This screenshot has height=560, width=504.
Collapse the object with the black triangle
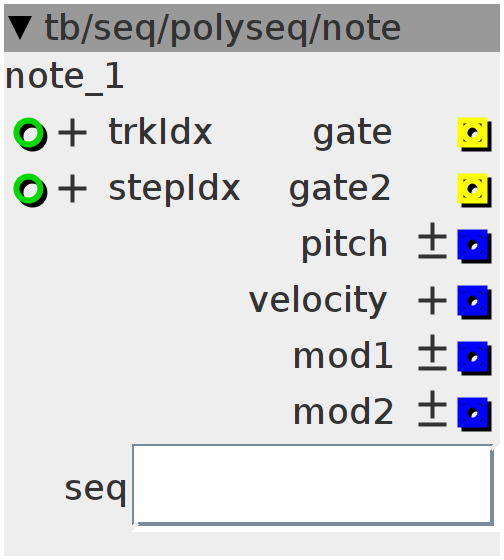[20, 28]
